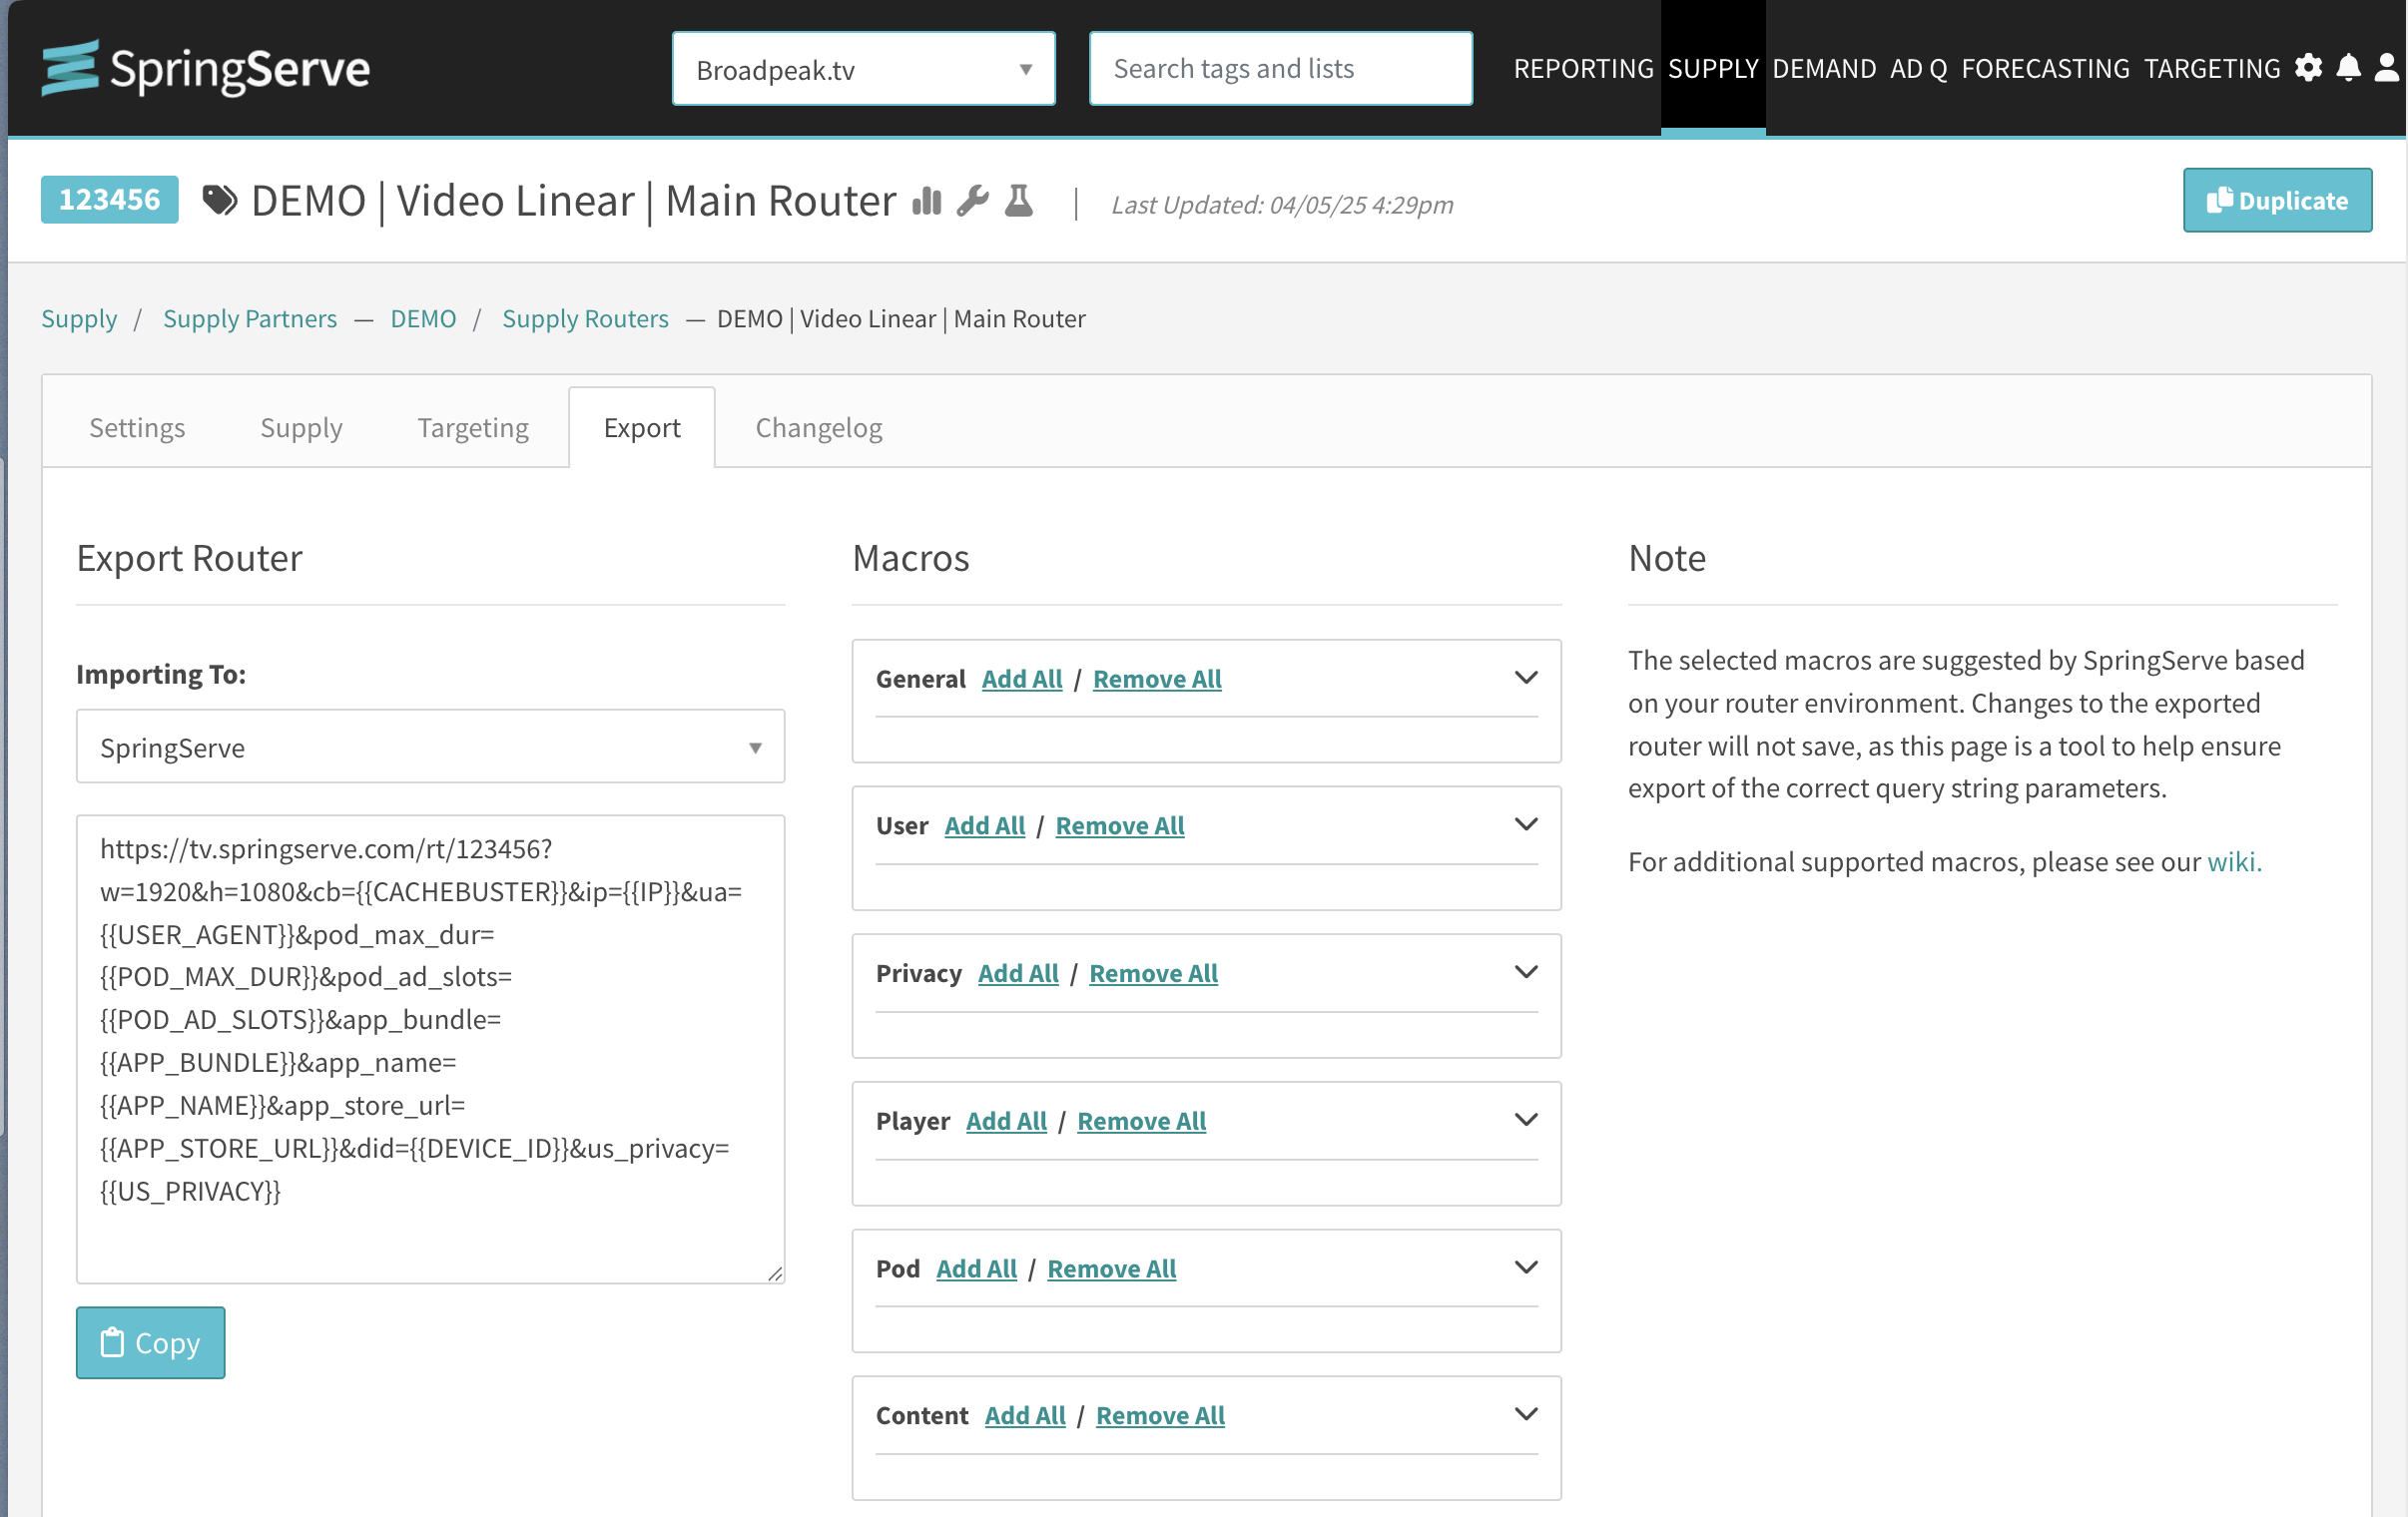Click the Duplicate button
Viewport: 2408px width, 1517px height.
coord(2276,201)
